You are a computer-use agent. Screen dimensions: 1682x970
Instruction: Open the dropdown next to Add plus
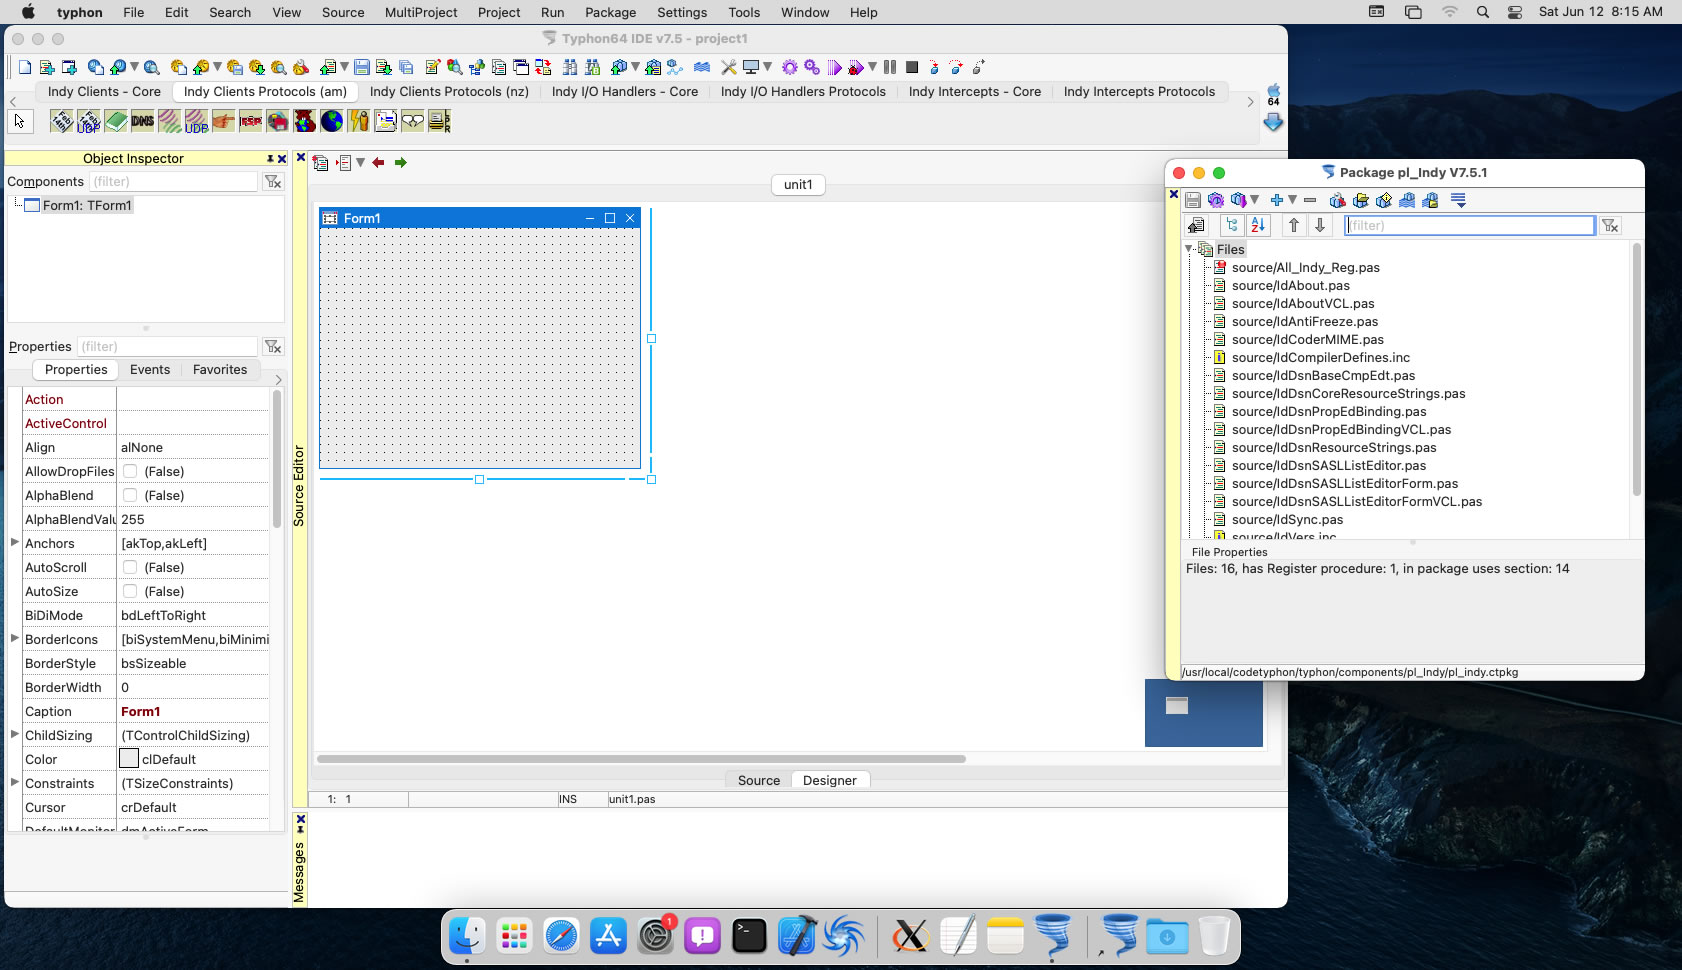(x=1292, y=200)
